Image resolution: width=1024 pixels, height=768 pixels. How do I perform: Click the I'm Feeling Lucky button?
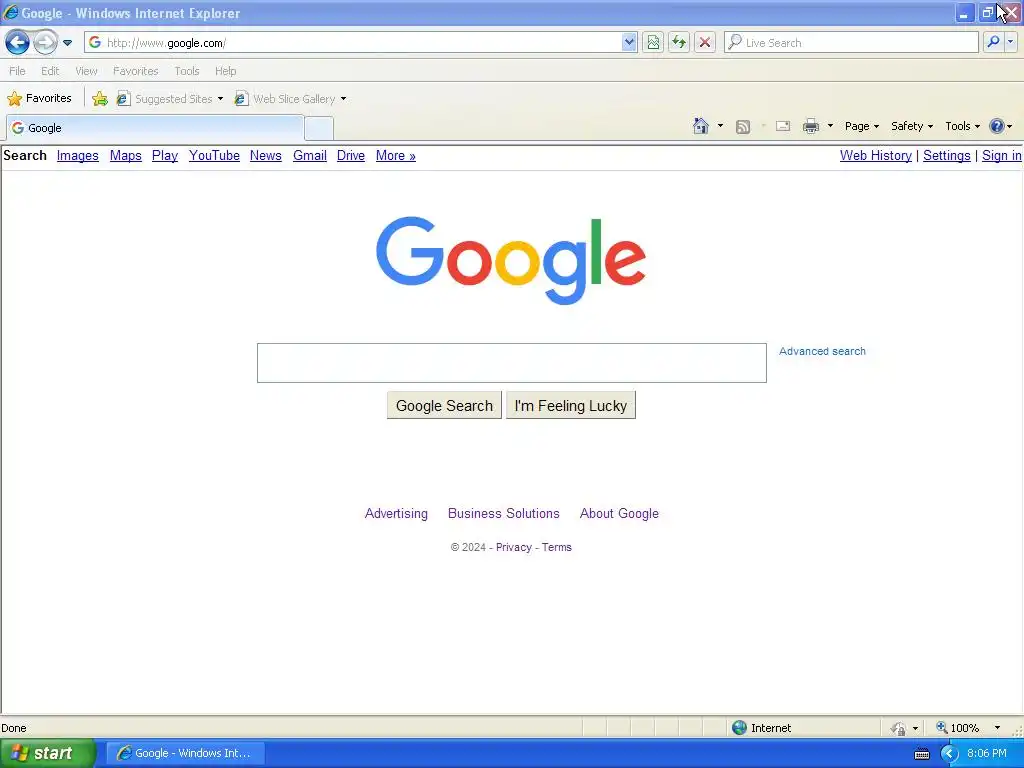coord(571,406)
